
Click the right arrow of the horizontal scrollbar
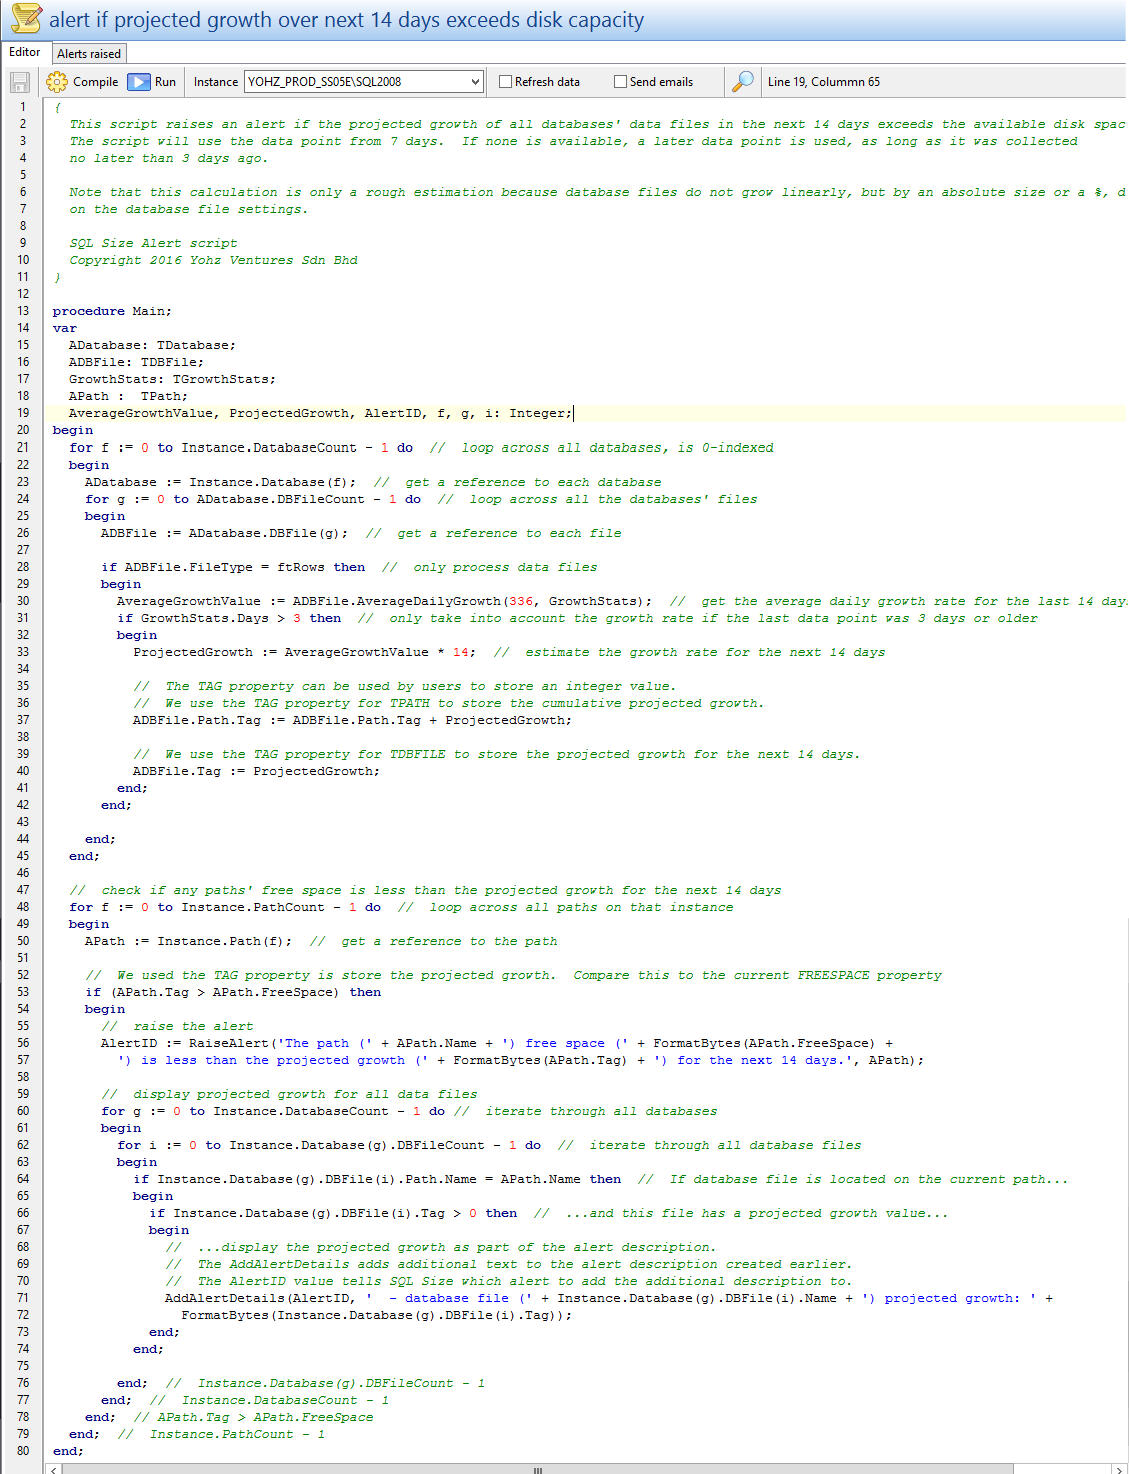1119,1468
